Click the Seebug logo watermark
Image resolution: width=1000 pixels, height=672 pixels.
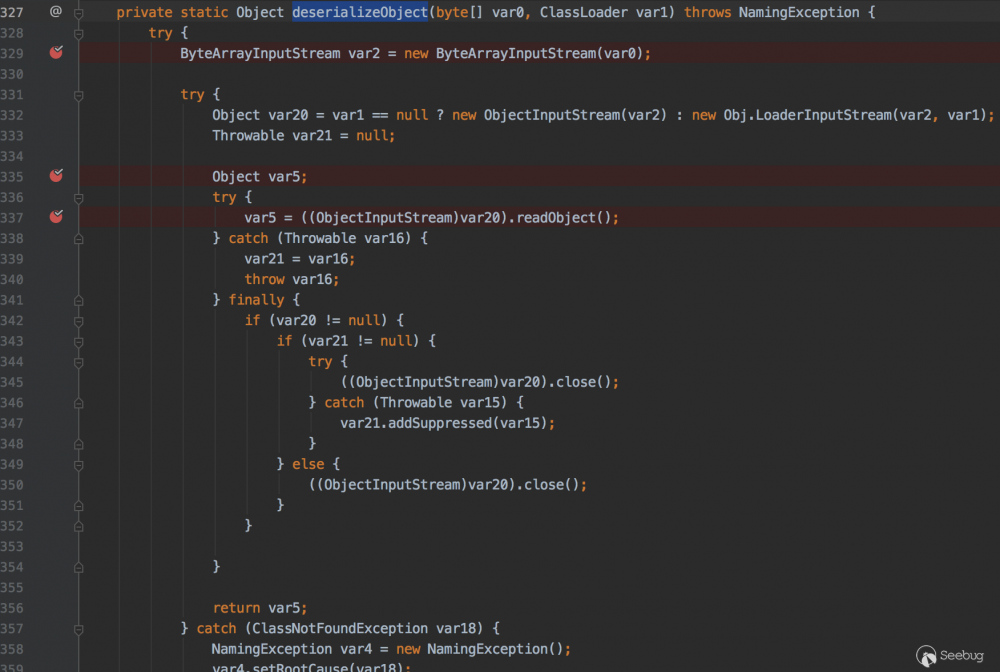coord(950,656)
